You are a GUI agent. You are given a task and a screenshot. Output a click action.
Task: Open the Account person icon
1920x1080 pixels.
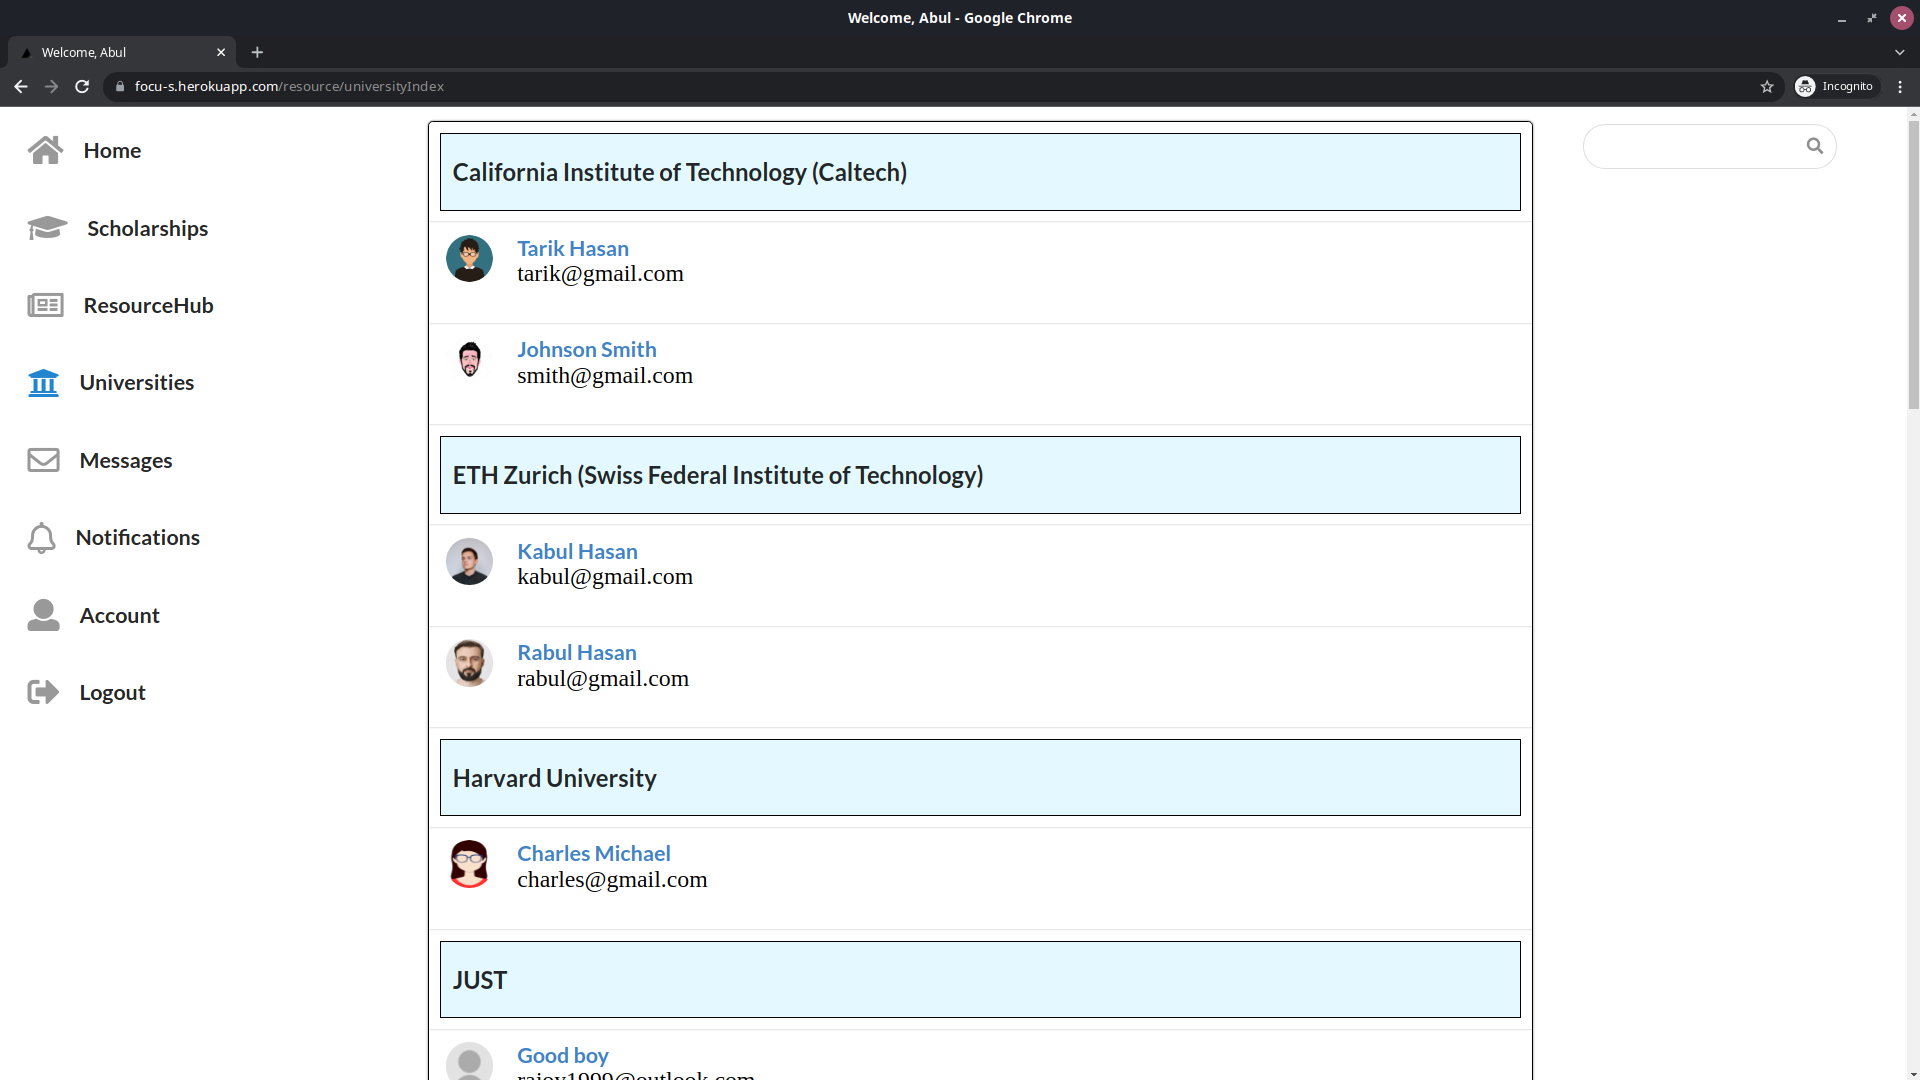tap(43, 615)
